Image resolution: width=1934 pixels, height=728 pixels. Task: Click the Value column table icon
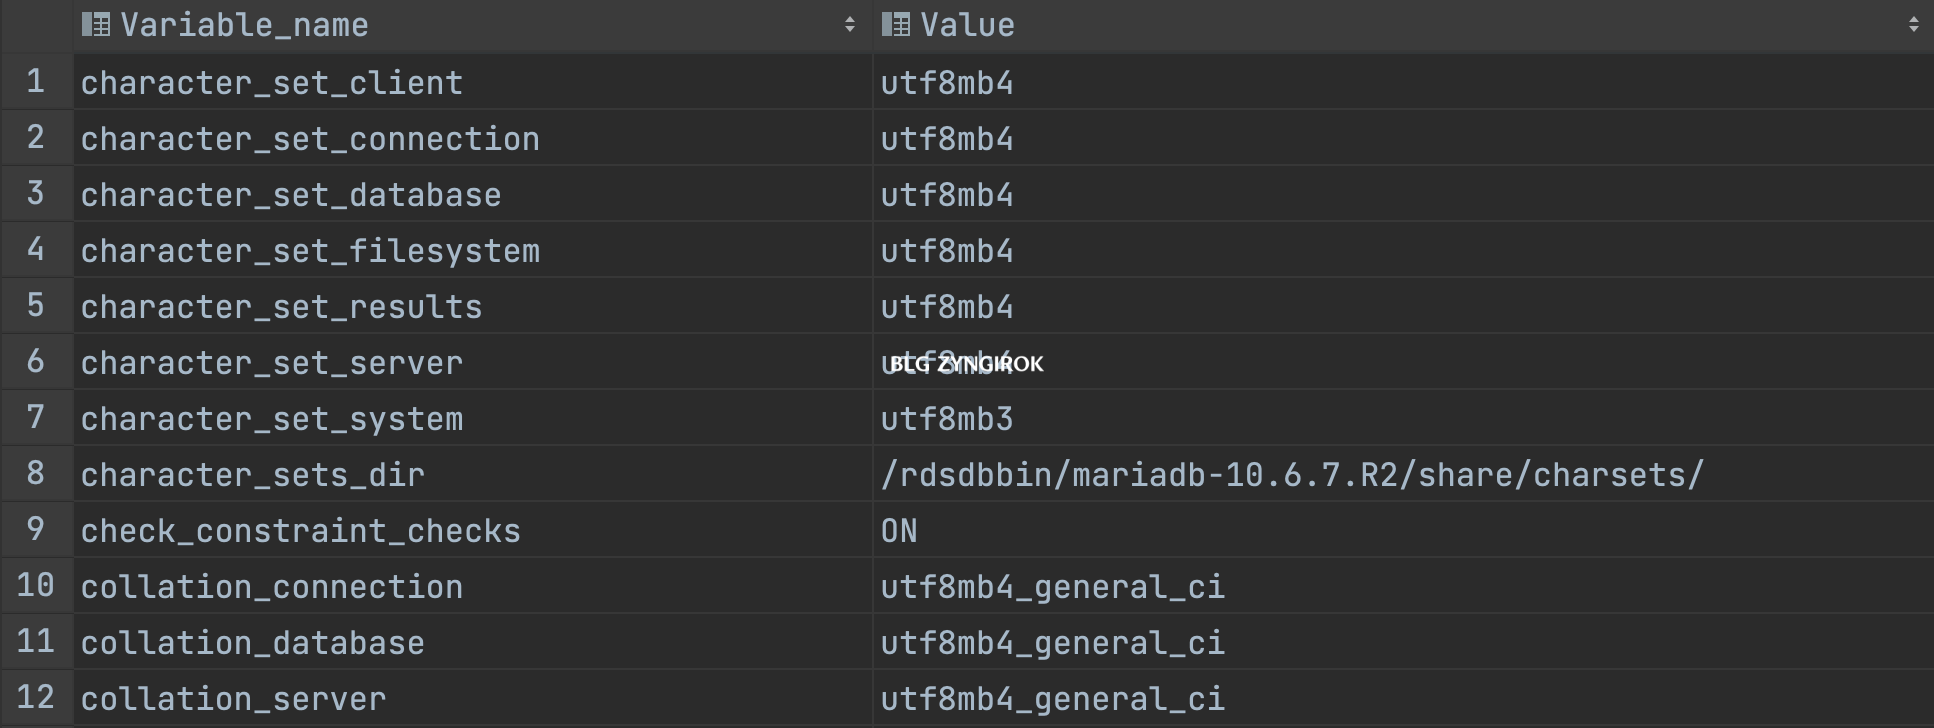click(896, 24)
